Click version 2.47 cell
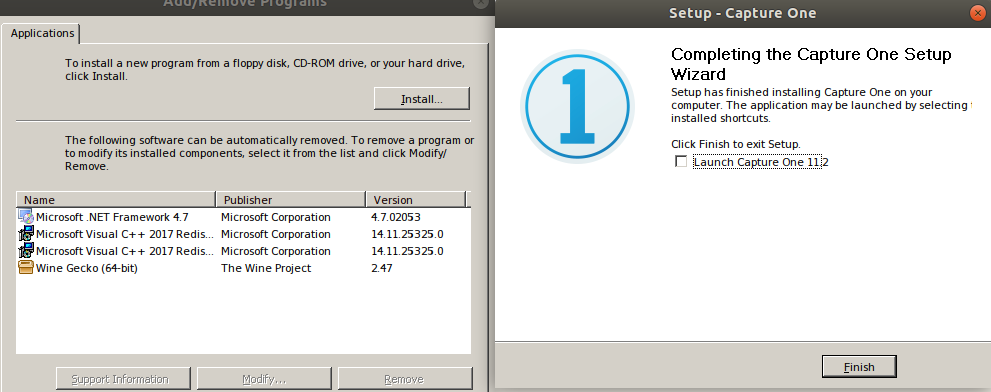991x392 pixels. 382,268
